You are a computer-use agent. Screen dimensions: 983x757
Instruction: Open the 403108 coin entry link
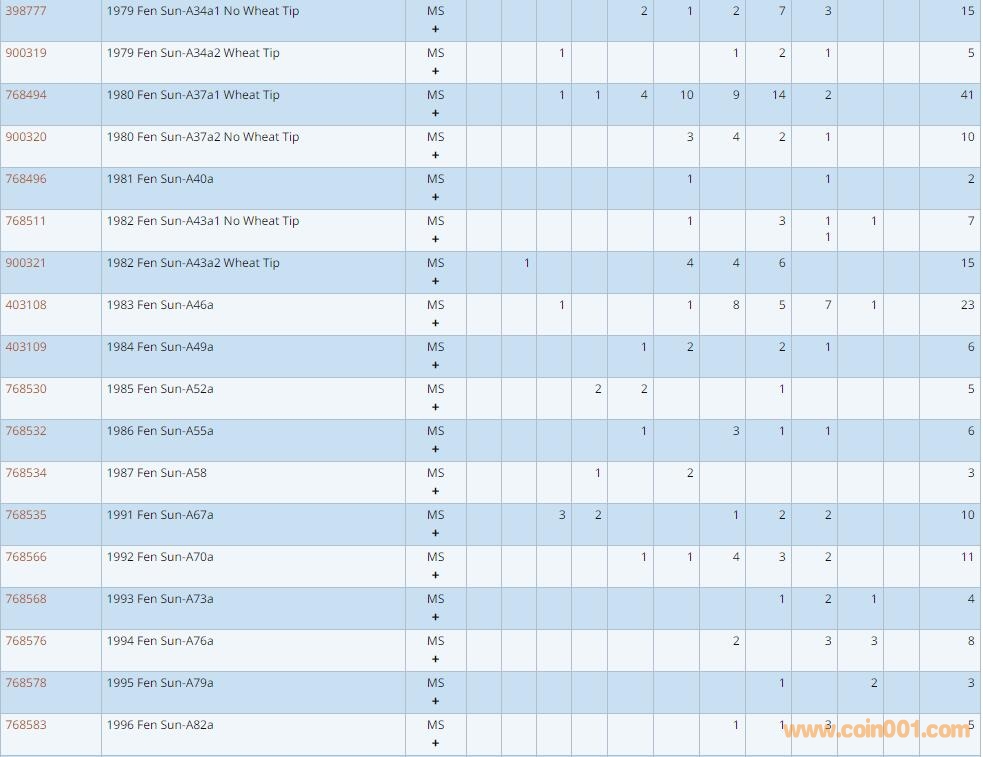pos(26,305)
